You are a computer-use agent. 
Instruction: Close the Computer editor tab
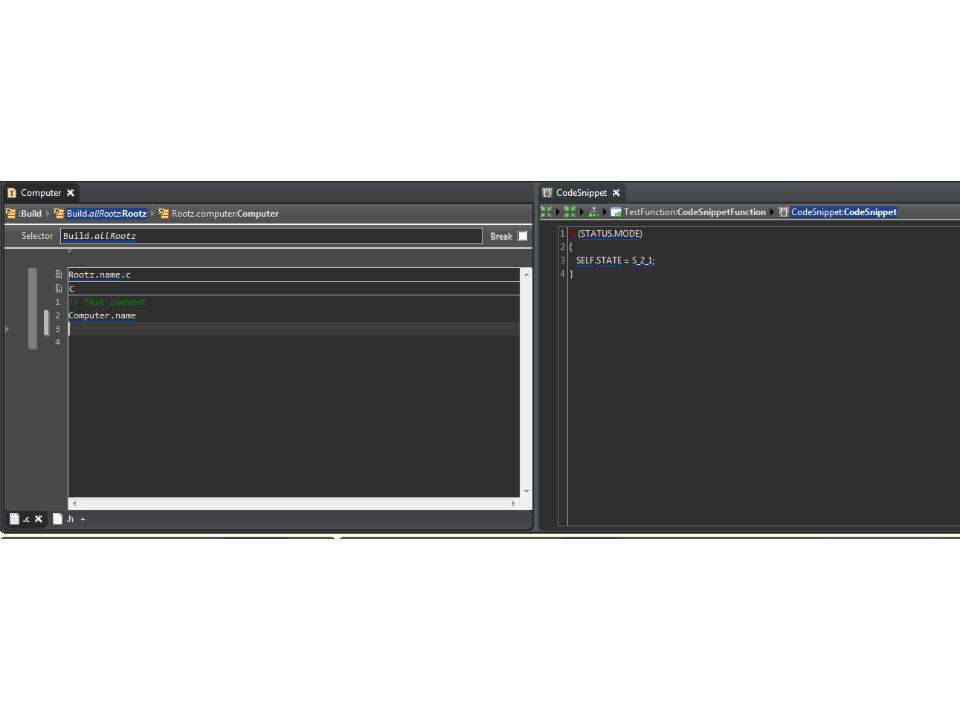coord(71,193)
